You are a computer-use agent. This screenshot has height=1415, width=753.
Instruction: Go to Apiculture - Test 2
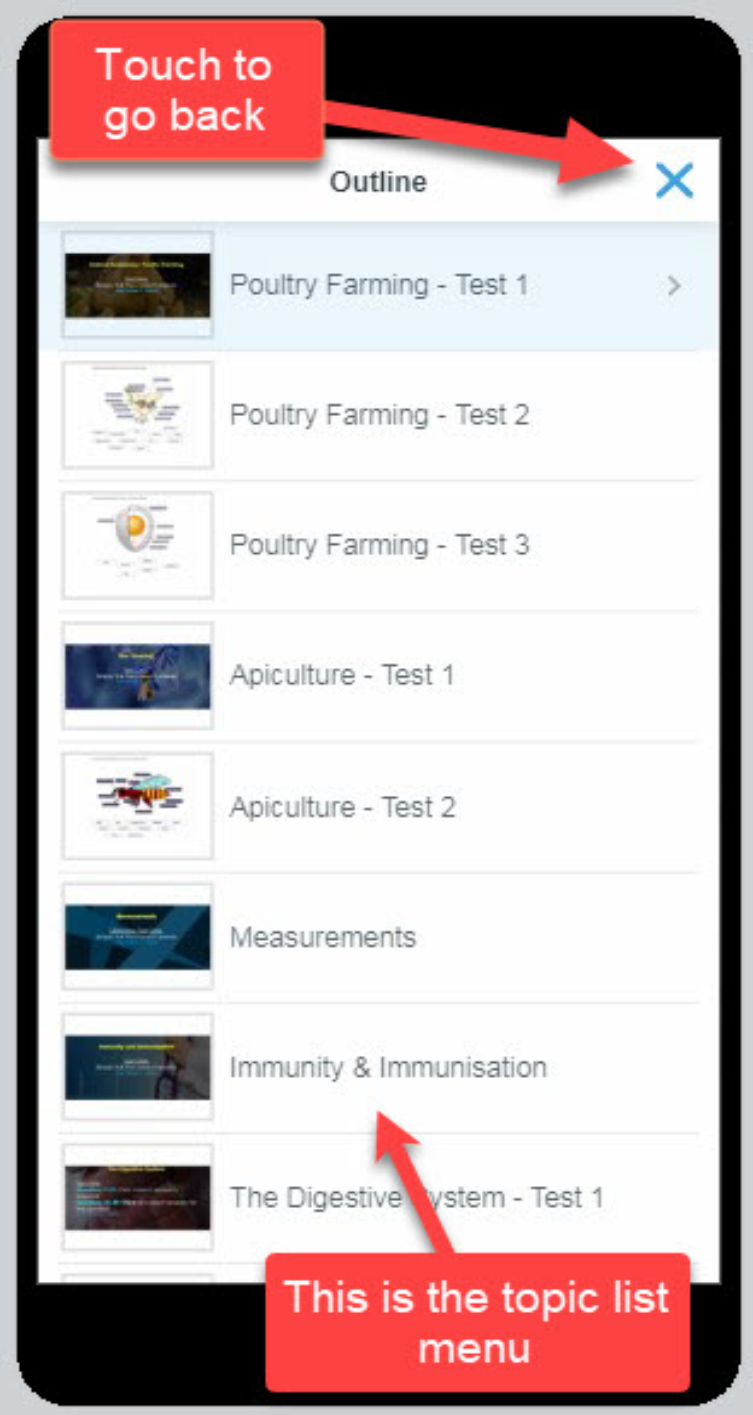point(342,807)
